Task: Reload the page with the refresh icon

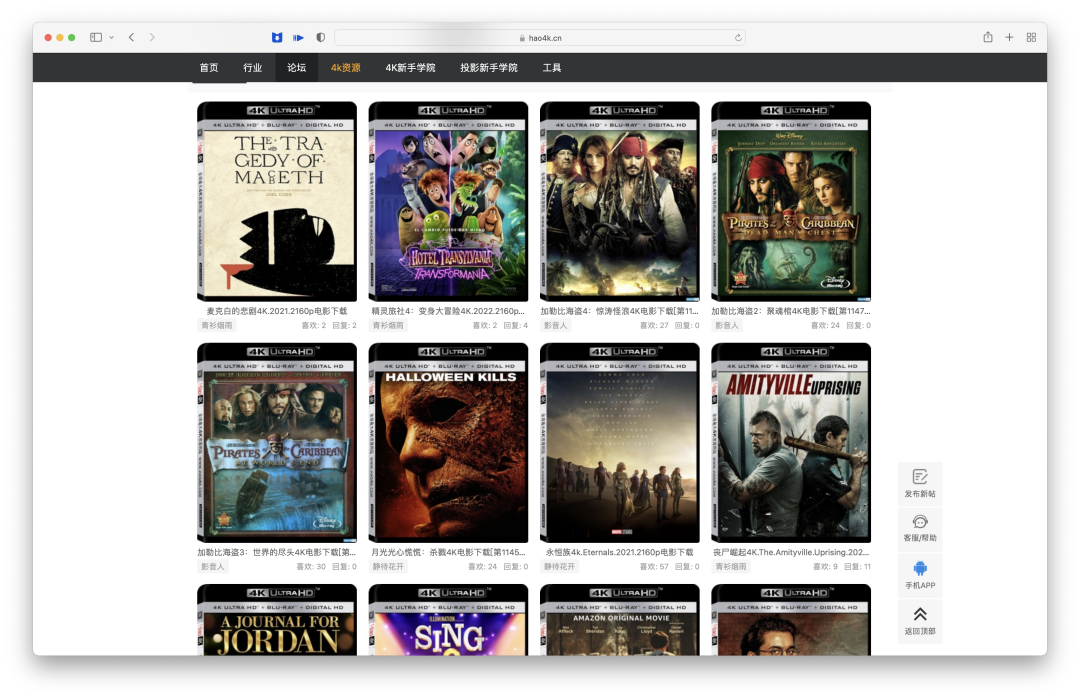Action: point(738,38)
